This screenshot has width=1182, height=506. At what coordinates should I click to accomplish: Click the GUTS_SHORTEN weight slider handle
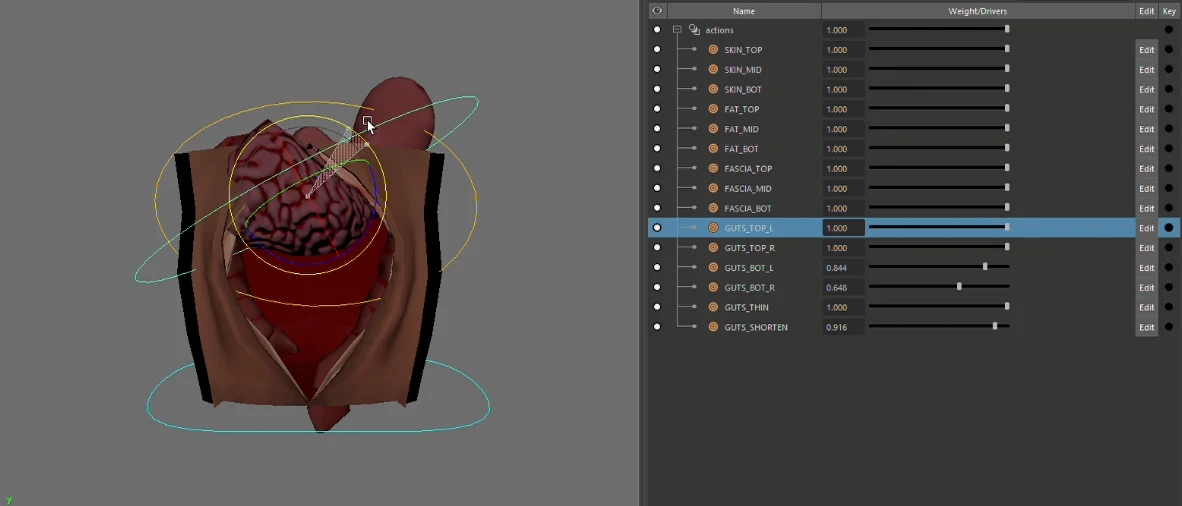[995, 327]
